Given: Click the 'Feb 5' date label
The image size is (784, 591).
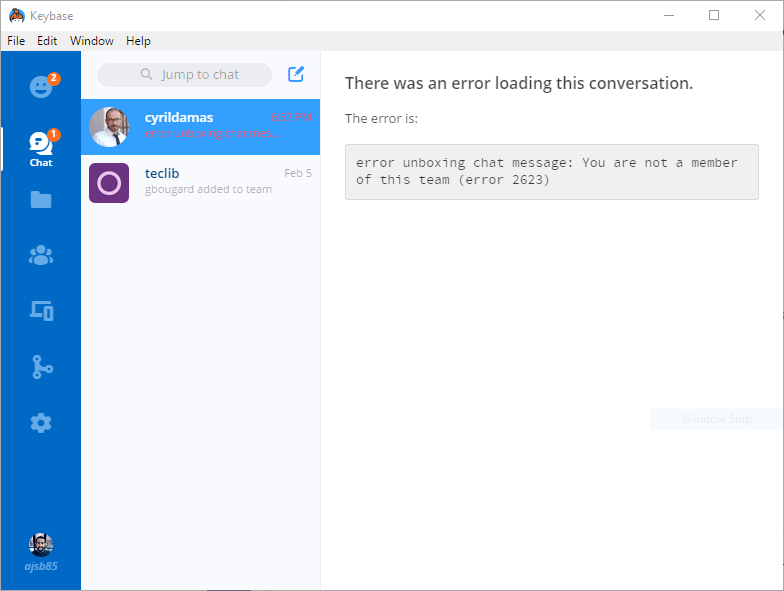Looking at the screenshot, I should [298, 173].
